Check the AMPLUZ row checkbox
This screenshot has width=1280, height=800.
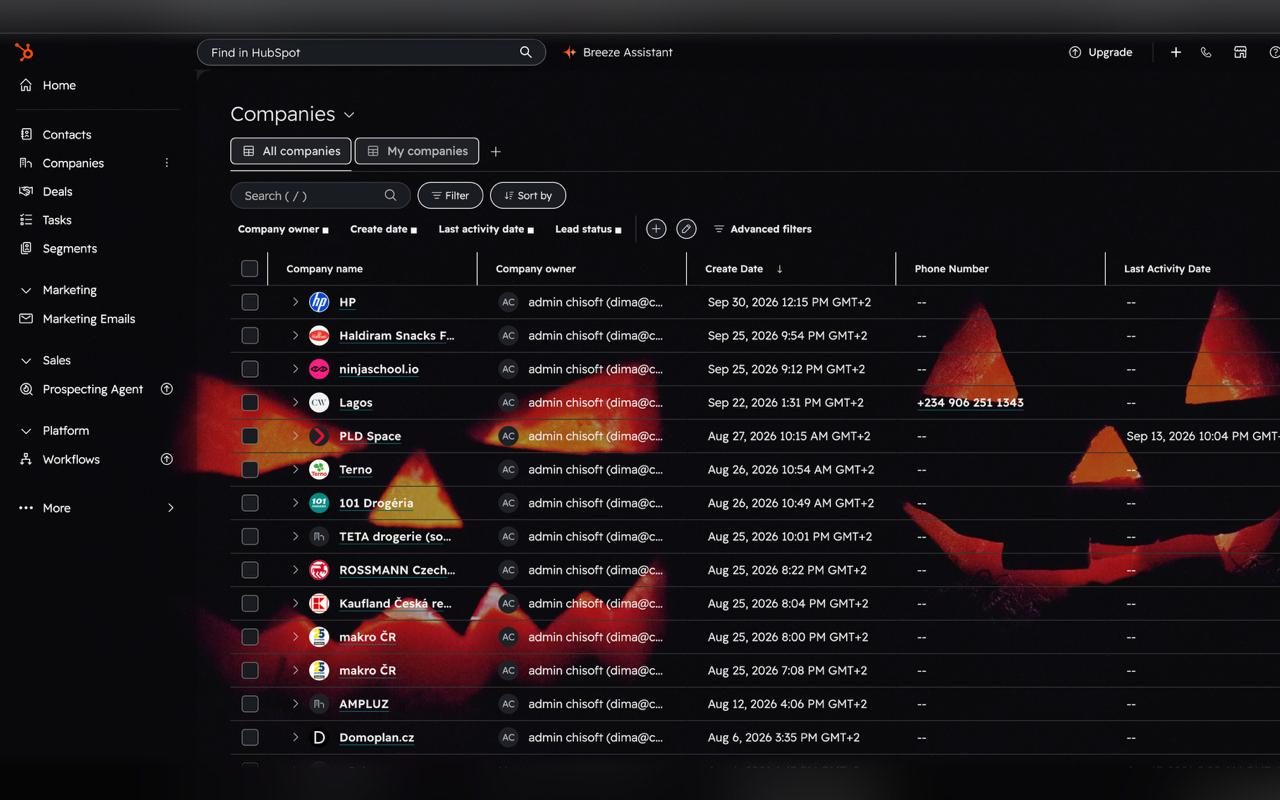[250, 704]
